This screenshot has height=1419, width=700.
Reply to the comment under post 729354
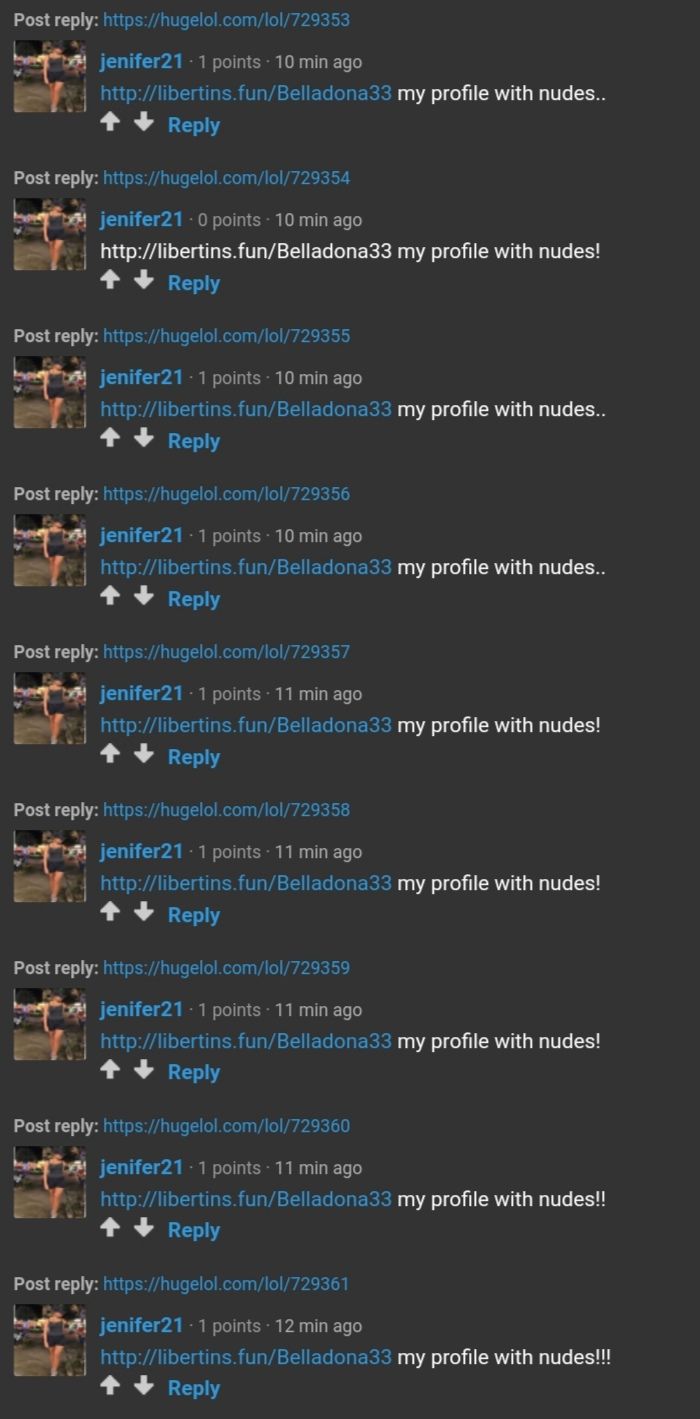click(194, 283)
